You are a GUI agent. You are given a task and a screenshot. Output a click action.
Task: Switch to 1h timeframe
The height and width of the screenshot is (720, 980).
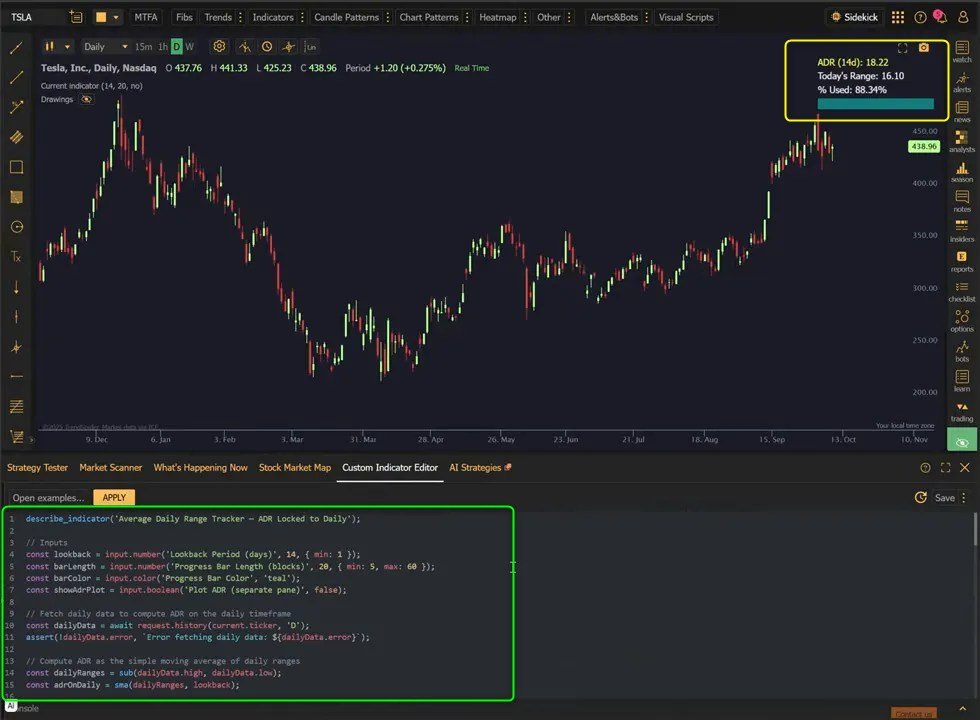[x=163, y=47]
